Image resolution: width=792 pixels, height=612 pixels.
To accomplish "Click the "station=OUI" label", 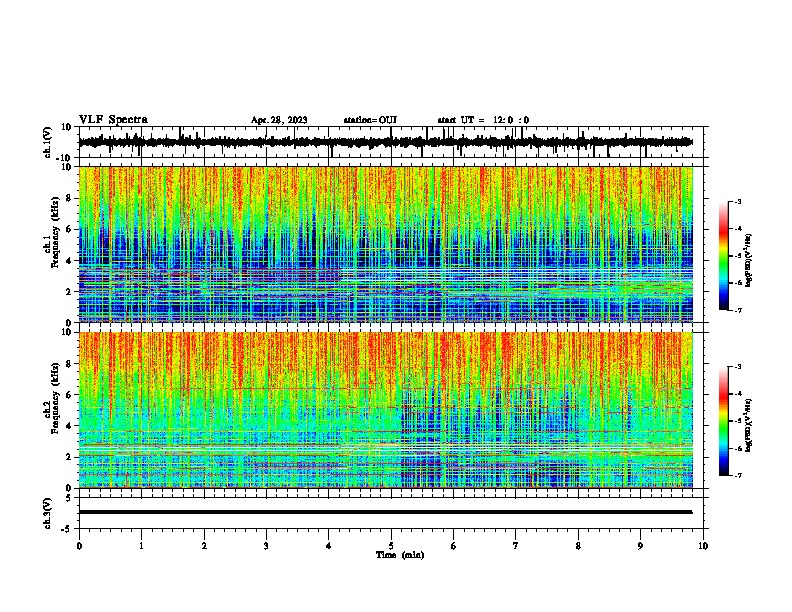I will 370,120.
